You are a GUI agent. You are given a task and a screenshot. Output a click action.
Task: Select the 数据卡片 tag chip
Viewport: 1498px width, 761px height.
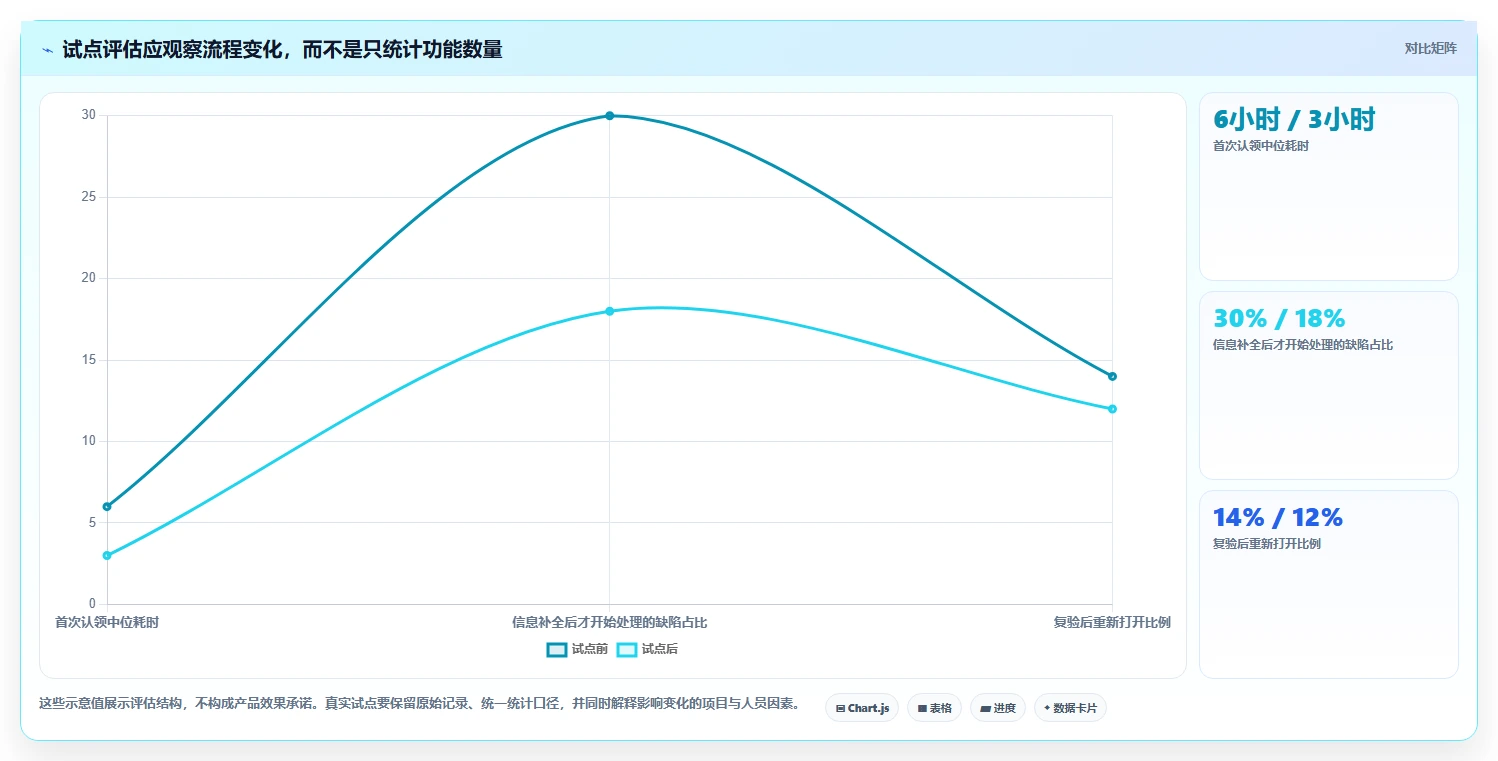coord(1070,708)
